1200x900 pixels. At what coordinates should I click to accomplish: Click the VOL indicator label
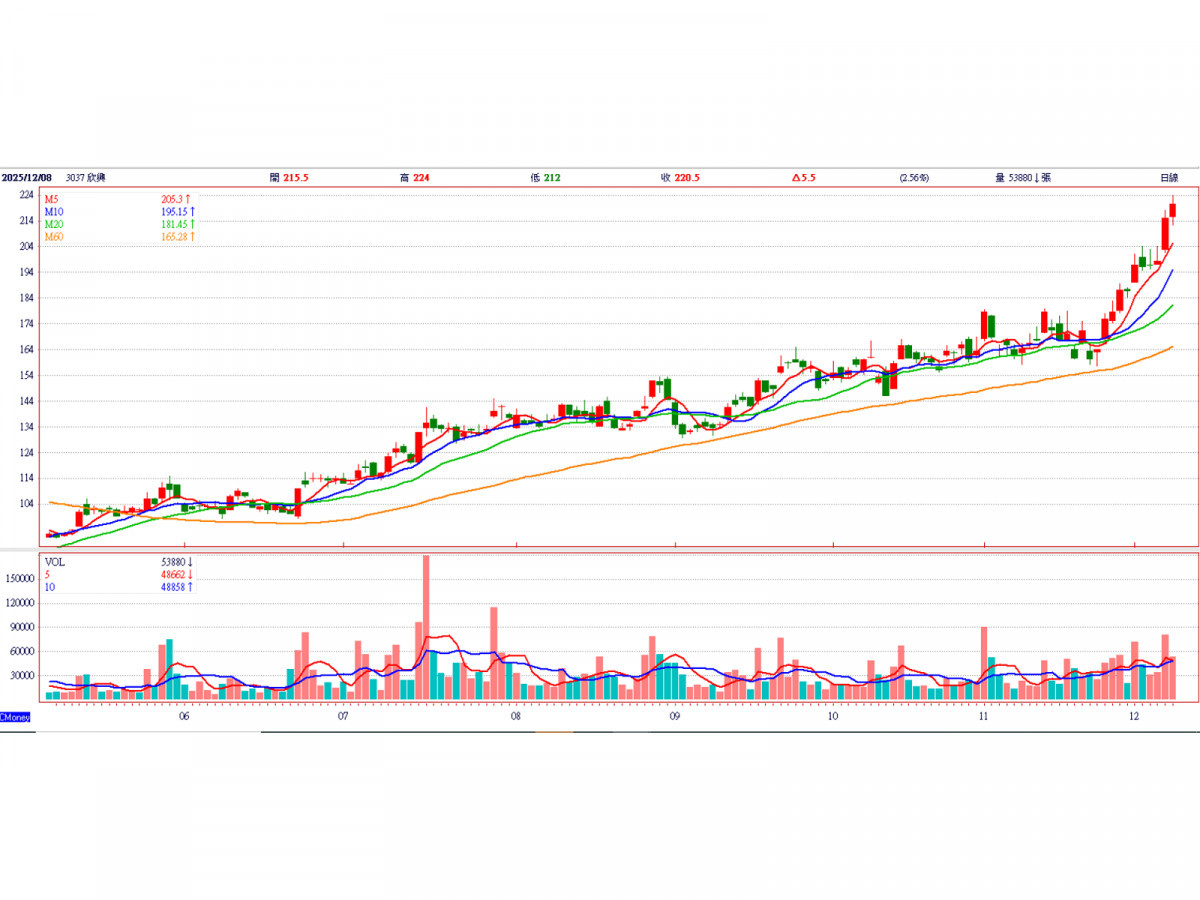54,562
